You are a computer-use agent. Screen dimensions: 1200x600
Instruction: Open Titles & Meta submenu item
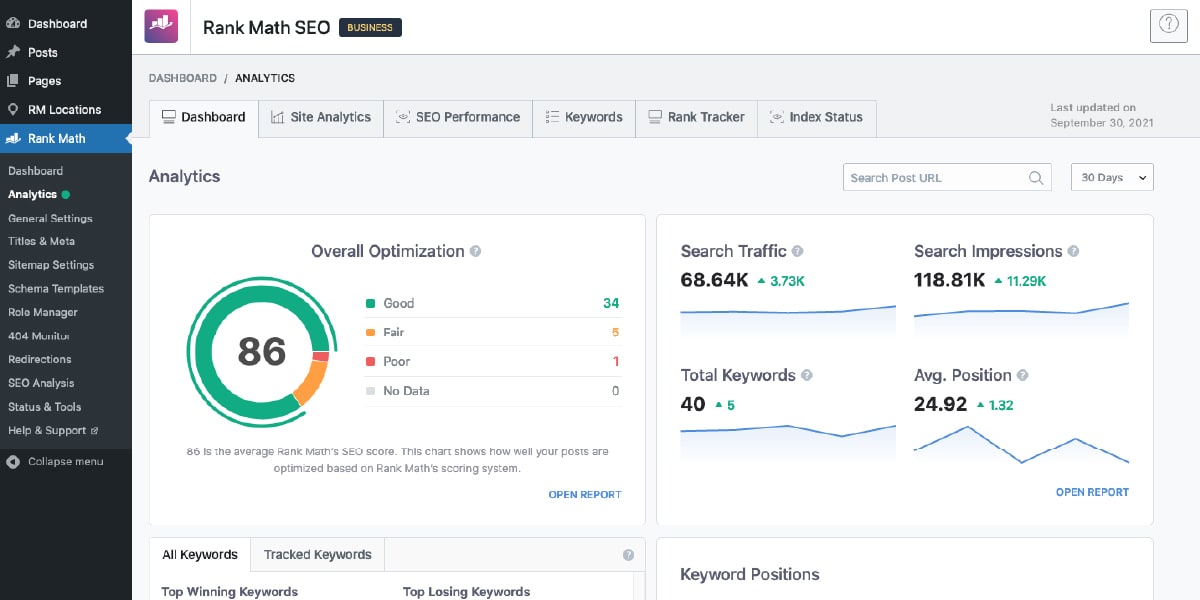(x=41, y=241)
